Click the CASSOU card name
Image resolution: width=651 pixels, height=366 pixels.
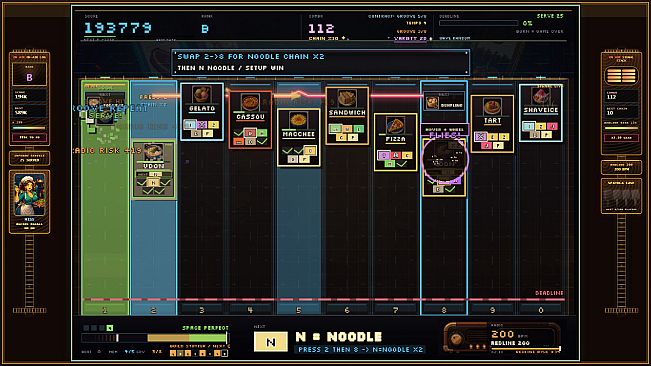(250, 117)
